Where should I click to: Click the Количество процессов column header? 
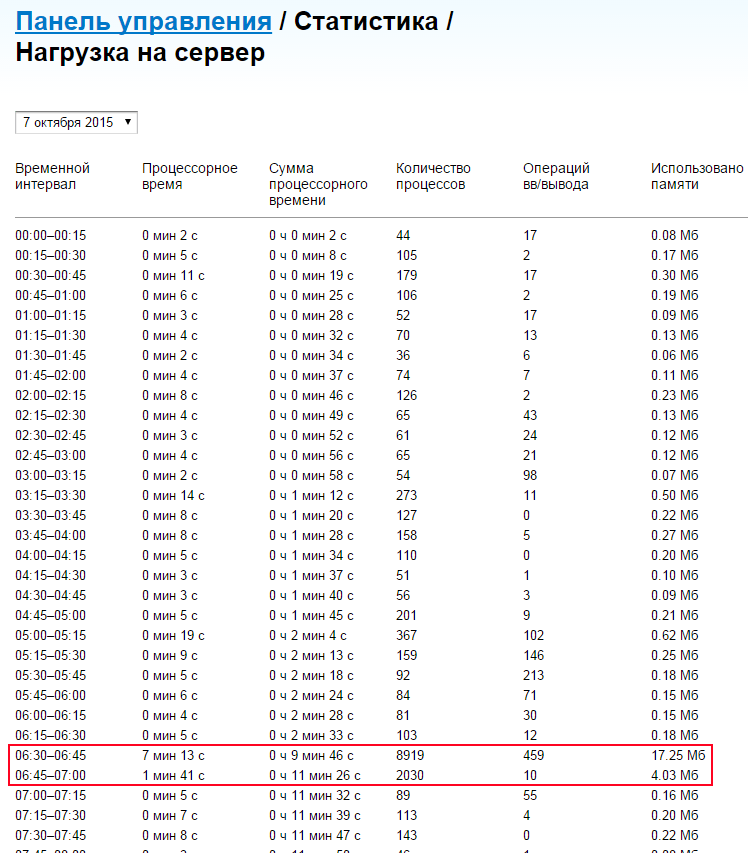pyautogui.click(x=433, y=176)
